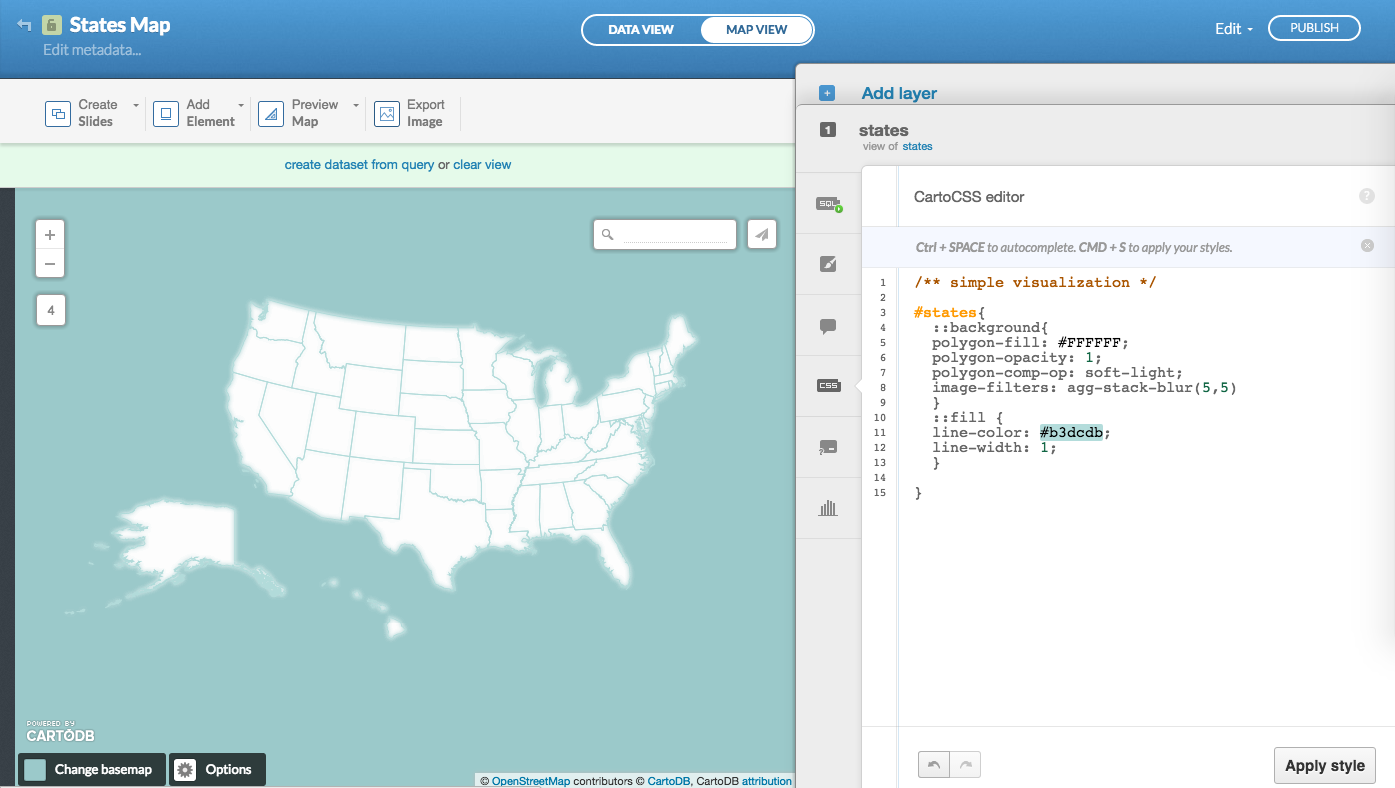Expand the Edit dropdown menu
Viewport: 1395px width, 788px height.
1233,29
